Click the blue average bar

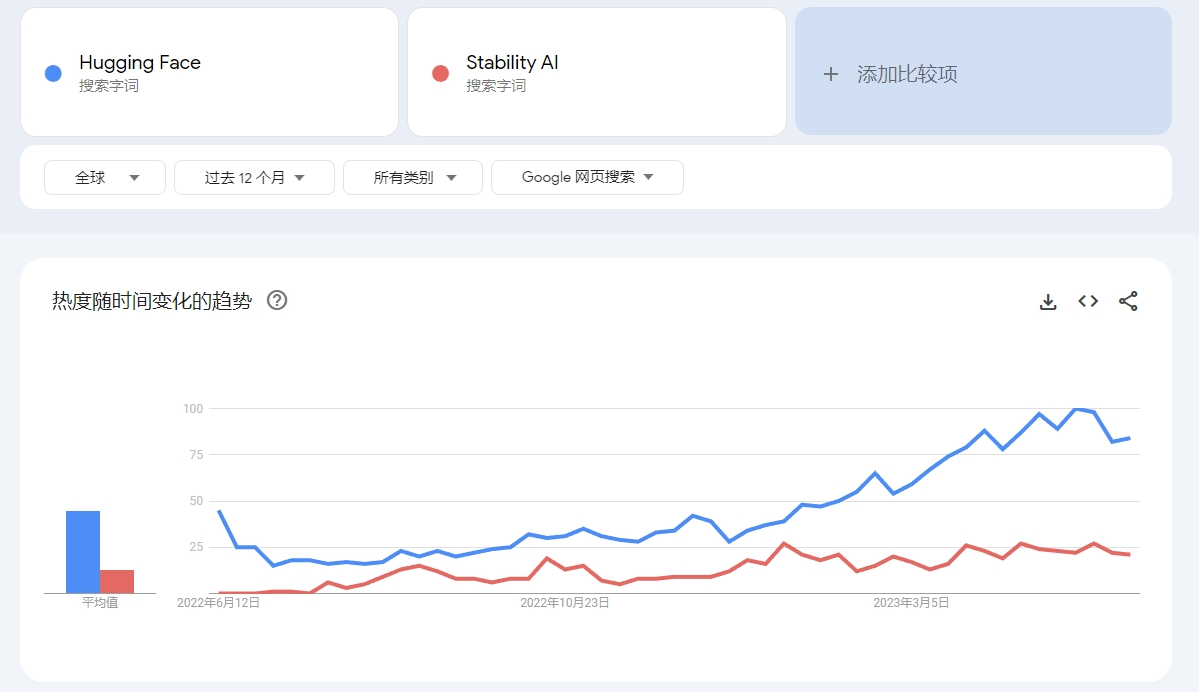pos(83,552)
